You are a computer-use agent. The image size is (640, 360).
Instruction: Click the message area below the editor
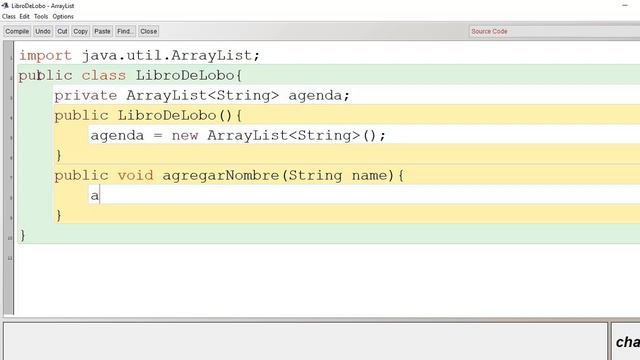click(x=305, y=341)
